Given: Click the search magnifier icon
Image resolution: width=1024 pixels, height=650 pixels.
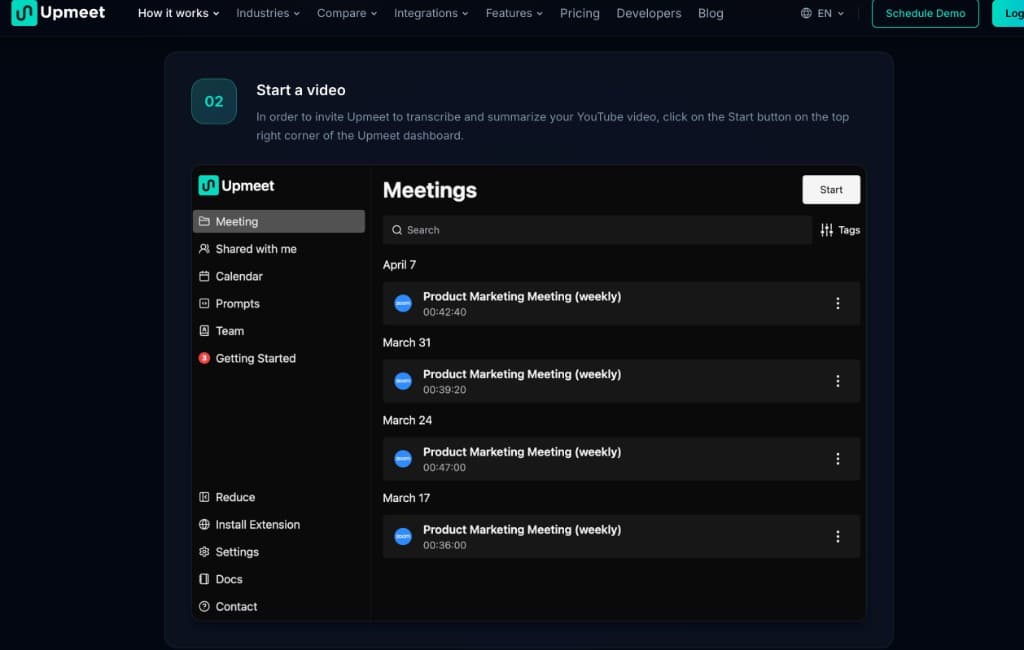Looking at the screenshot, I should (399, 229).
